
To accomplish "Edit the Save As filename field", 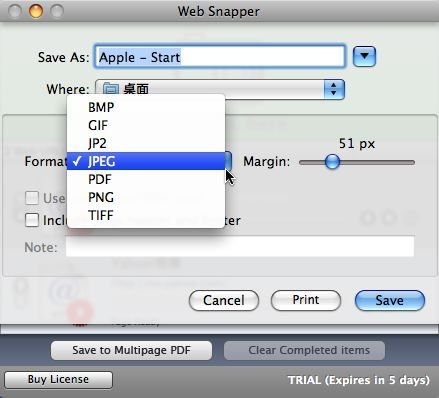I will click(220, 57).
